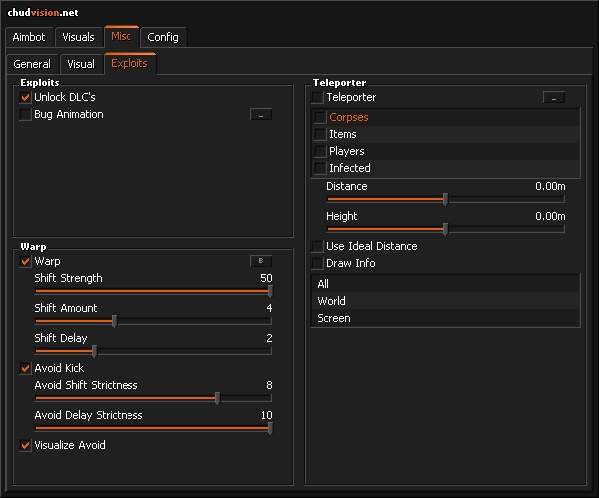The height and width of the screenshot is (498, 599).
Task: Open the General sub-tab
Action: coord(32,64)
